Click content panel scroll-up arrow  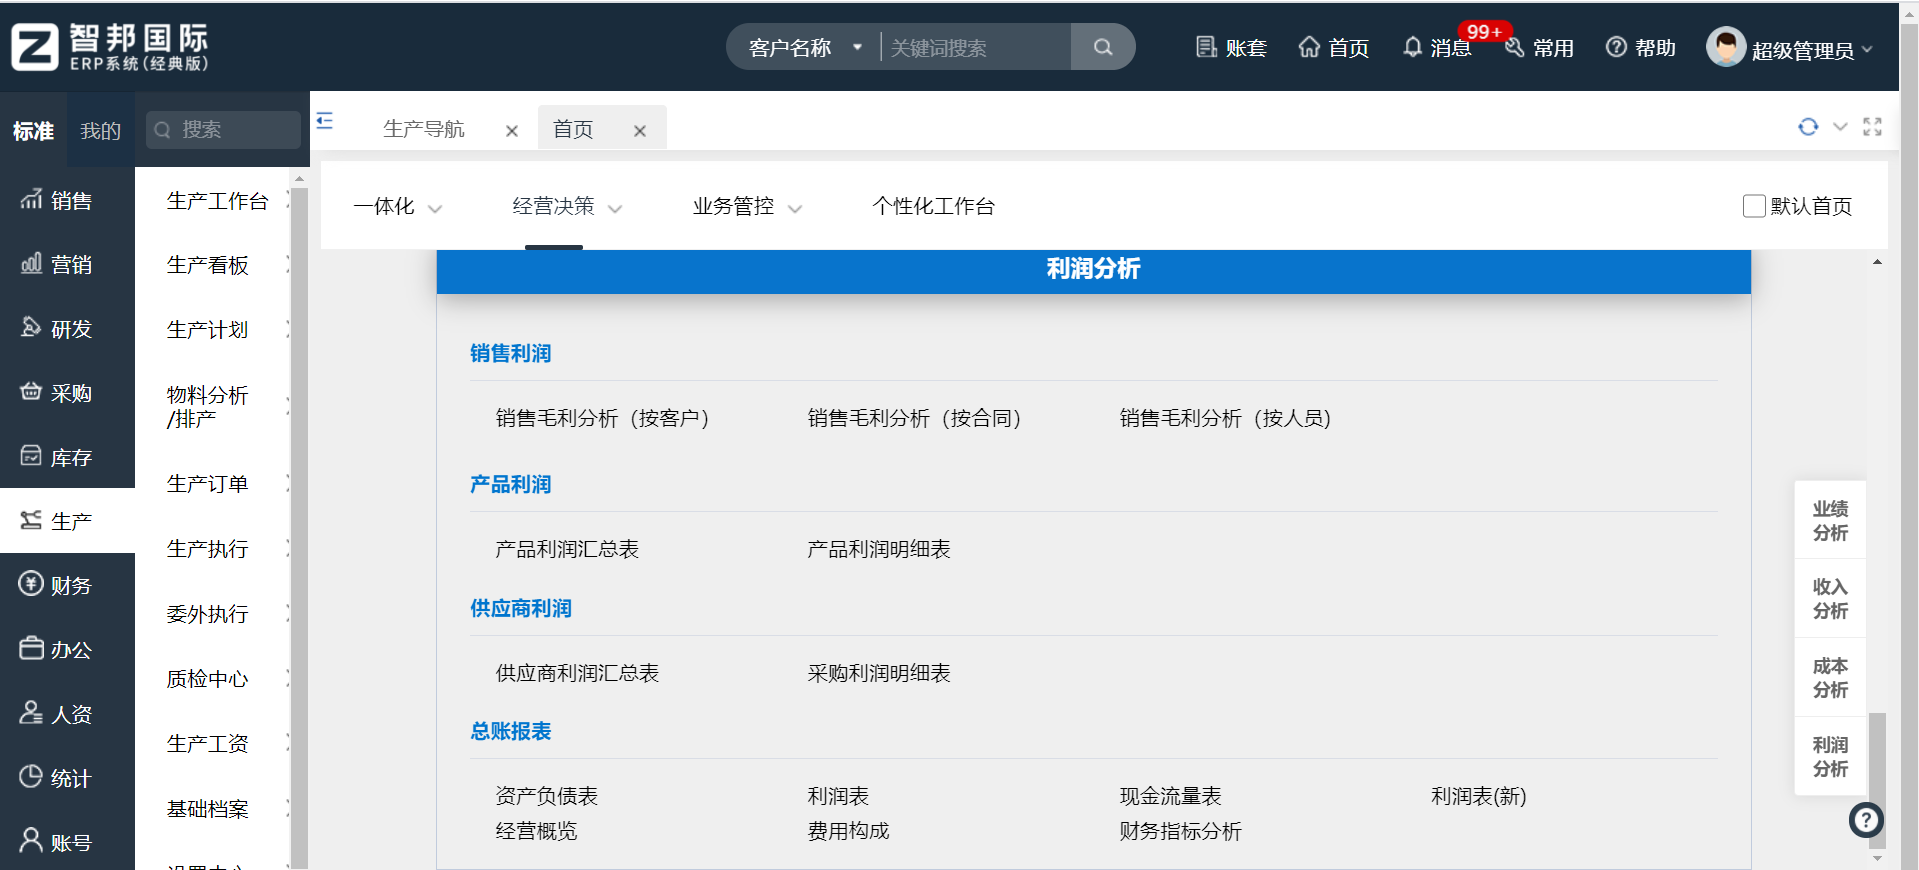[1877, 262]
